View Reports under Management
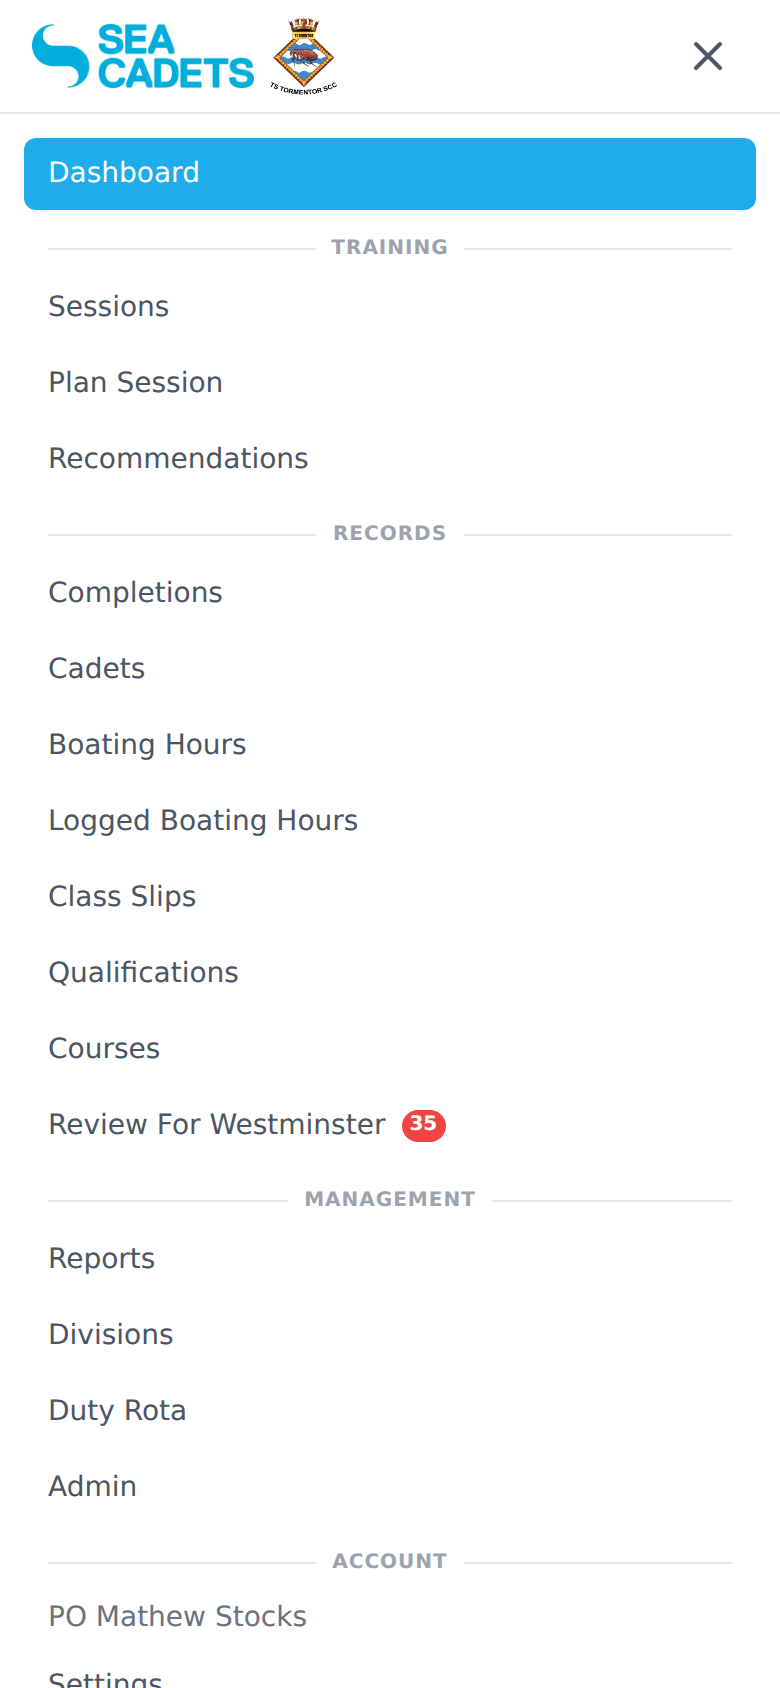Image resolution: width=780 pixels, height=1688 pixels. coord(101,1258)
